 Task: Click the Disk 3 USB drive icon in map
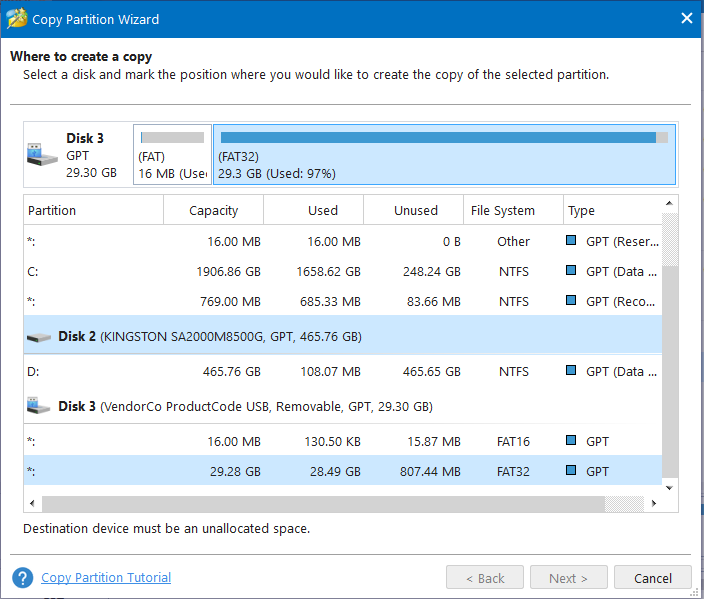(41, 154)
